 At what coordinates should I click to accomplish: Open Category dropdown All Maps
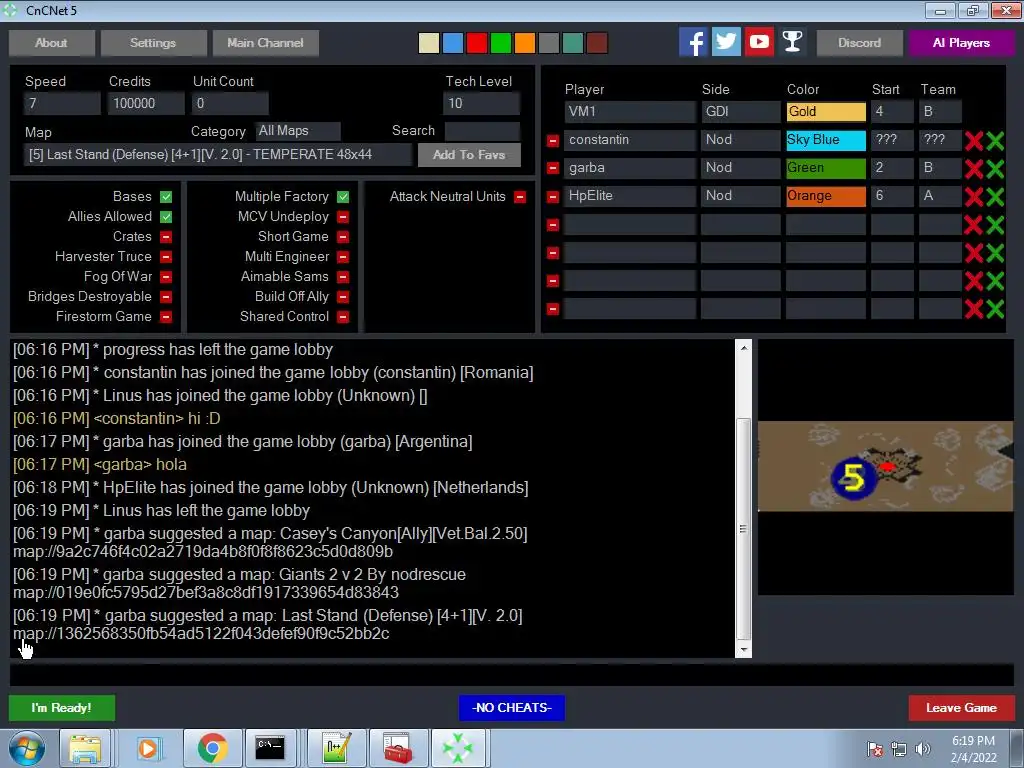(298, 131)
